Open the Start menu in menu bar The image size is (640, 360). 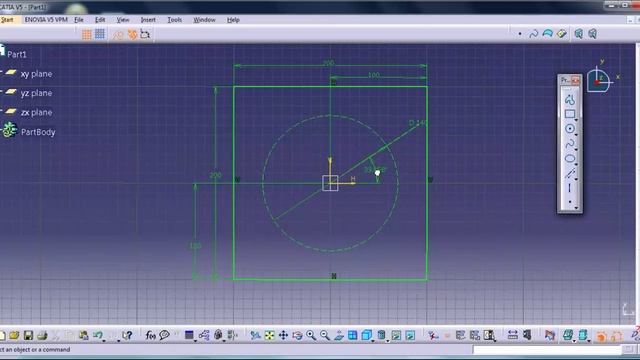point(7,20)
